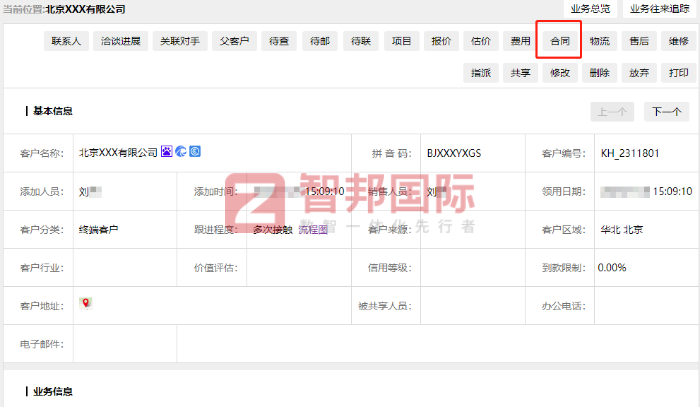Viewport: 700px width, 407px height.
Task: Select the customer number KH_2311801
Action: [630, 153]
